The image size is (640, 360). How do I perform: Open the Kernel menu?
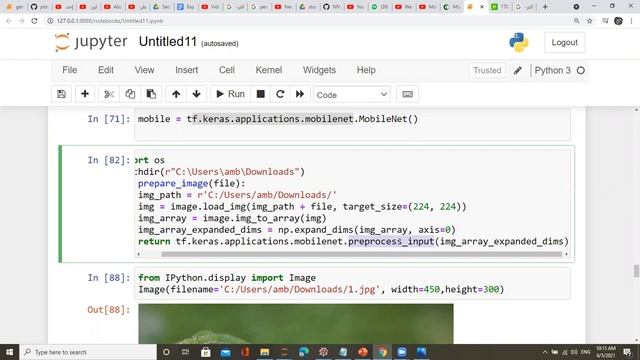(269, 70)
